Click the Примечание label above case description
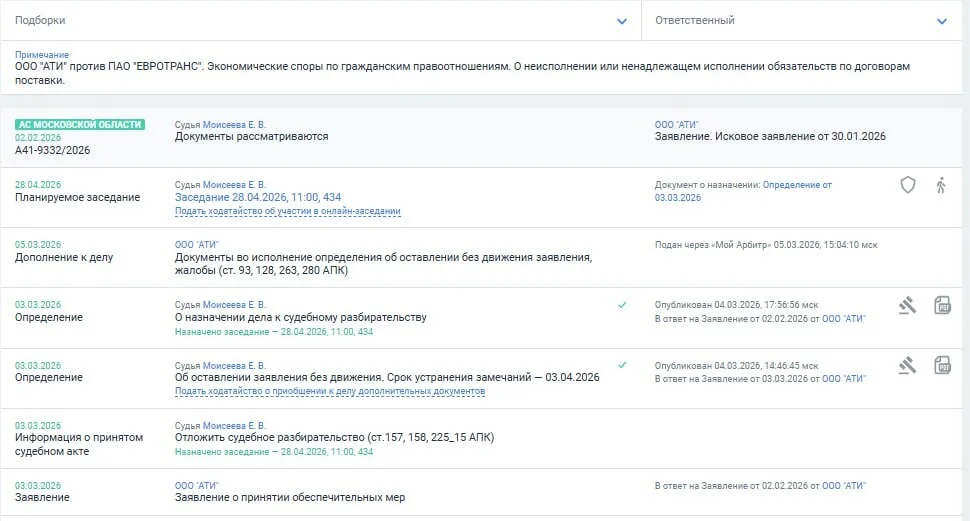The height and width of the screenshot is (521, 970). point(41,54)
